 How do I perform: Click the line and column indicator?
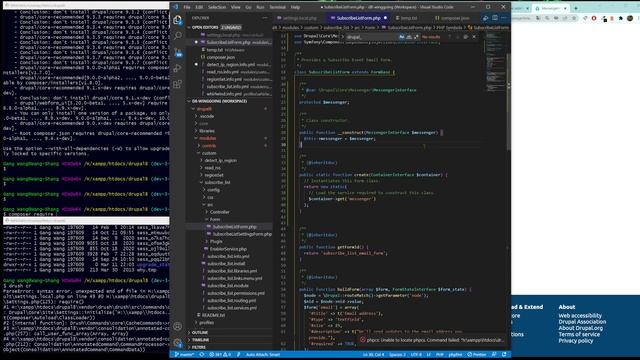[x=373, y=355]
